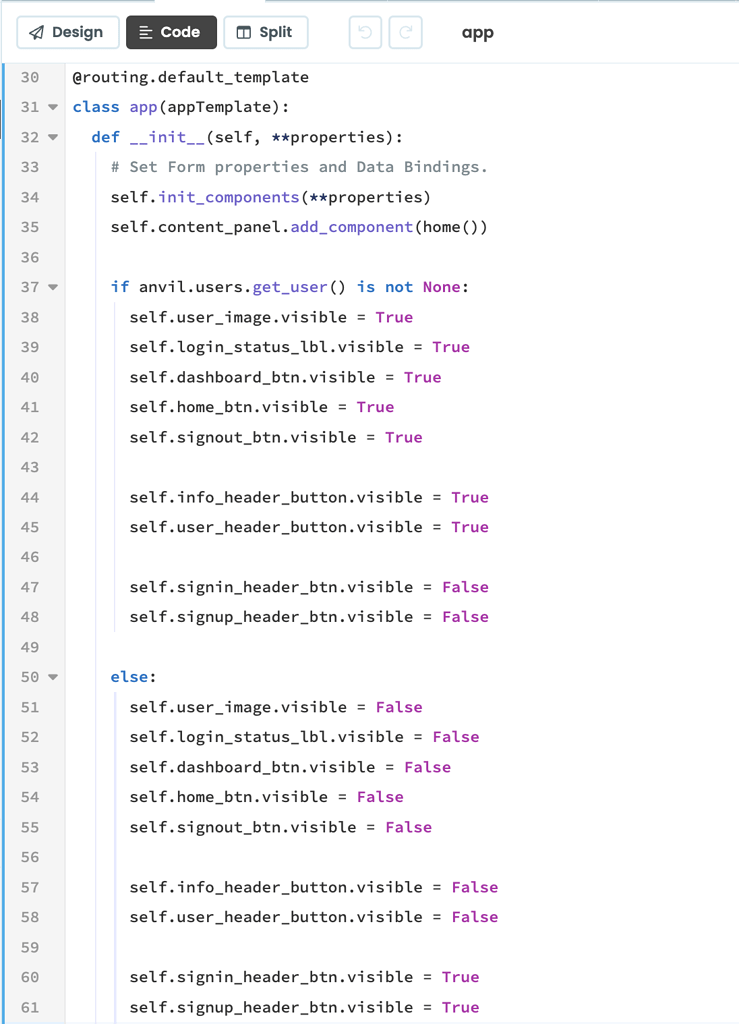Click the @routing.default_template decorator
Screen dimensions: 739x1024
tap(191, 77)
